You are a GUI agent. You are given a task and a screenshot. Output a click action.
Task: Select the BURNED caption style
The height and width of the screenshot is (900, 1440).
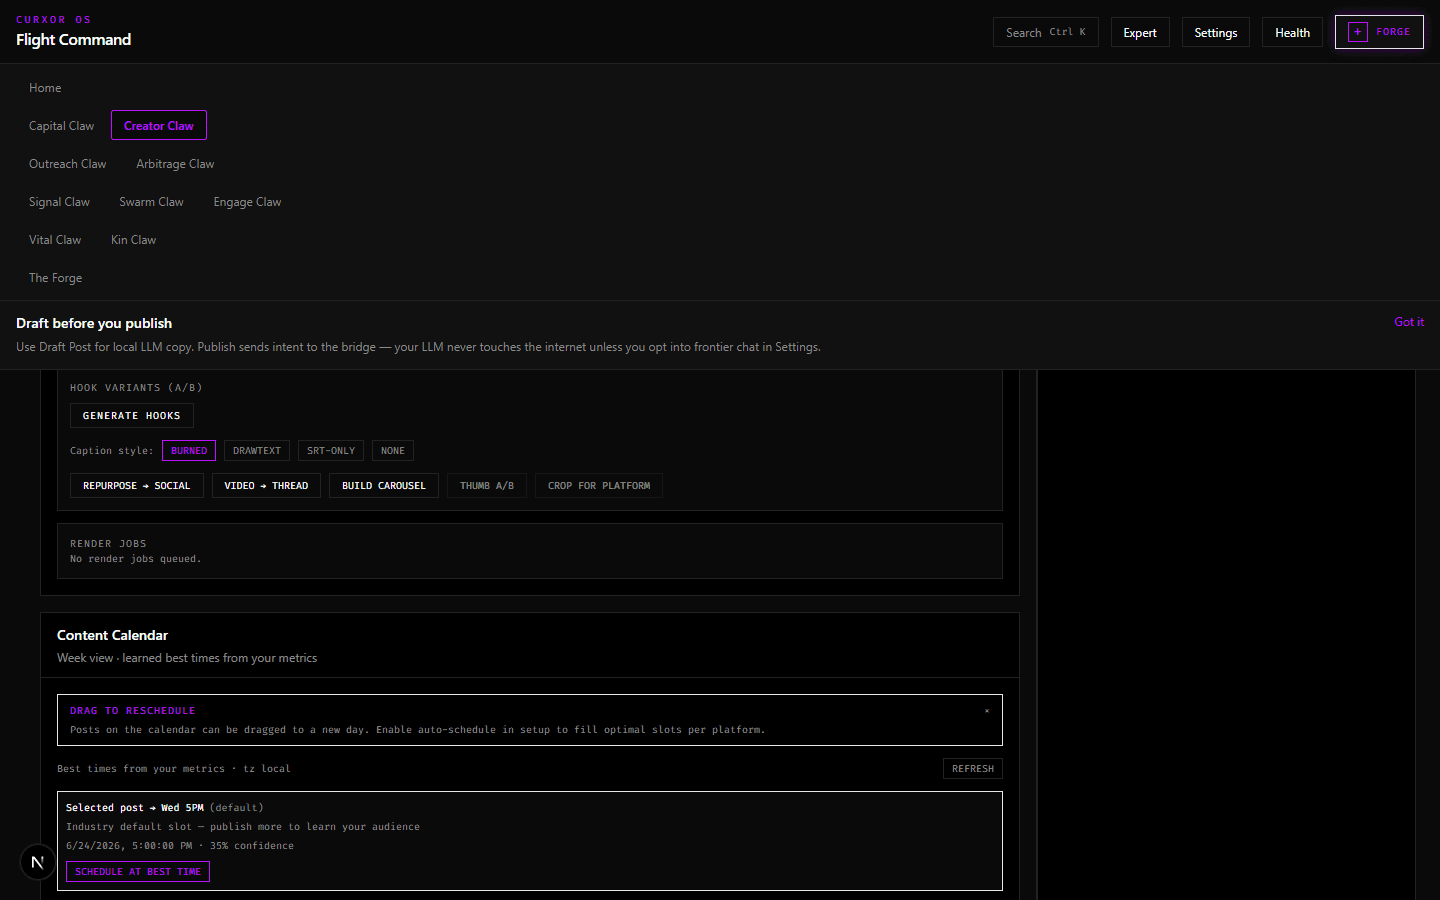click(x=189, y=451)
